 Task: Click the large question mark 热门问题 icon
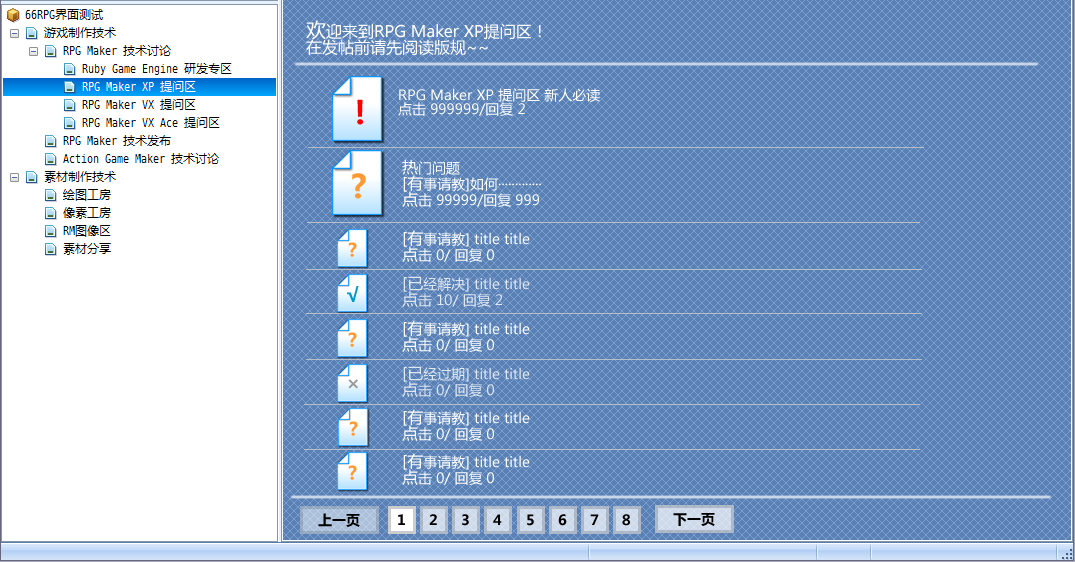tap(357, 183)
